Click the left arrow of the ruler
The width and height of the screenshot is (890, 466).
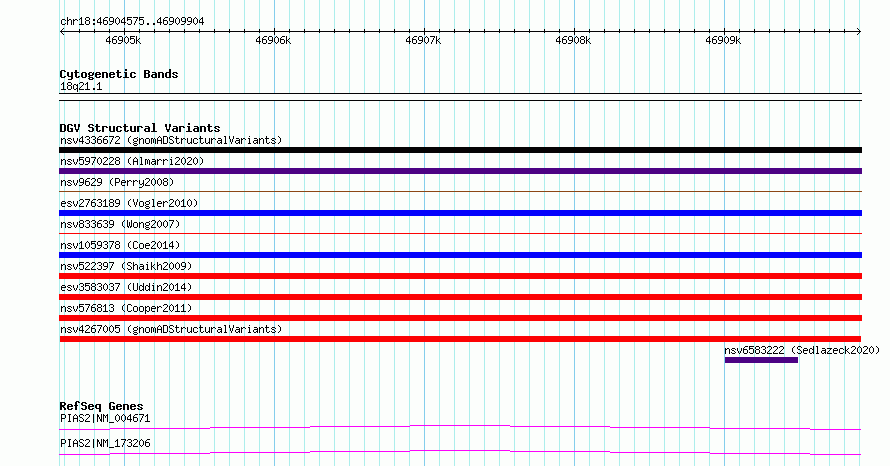point(62,32)
